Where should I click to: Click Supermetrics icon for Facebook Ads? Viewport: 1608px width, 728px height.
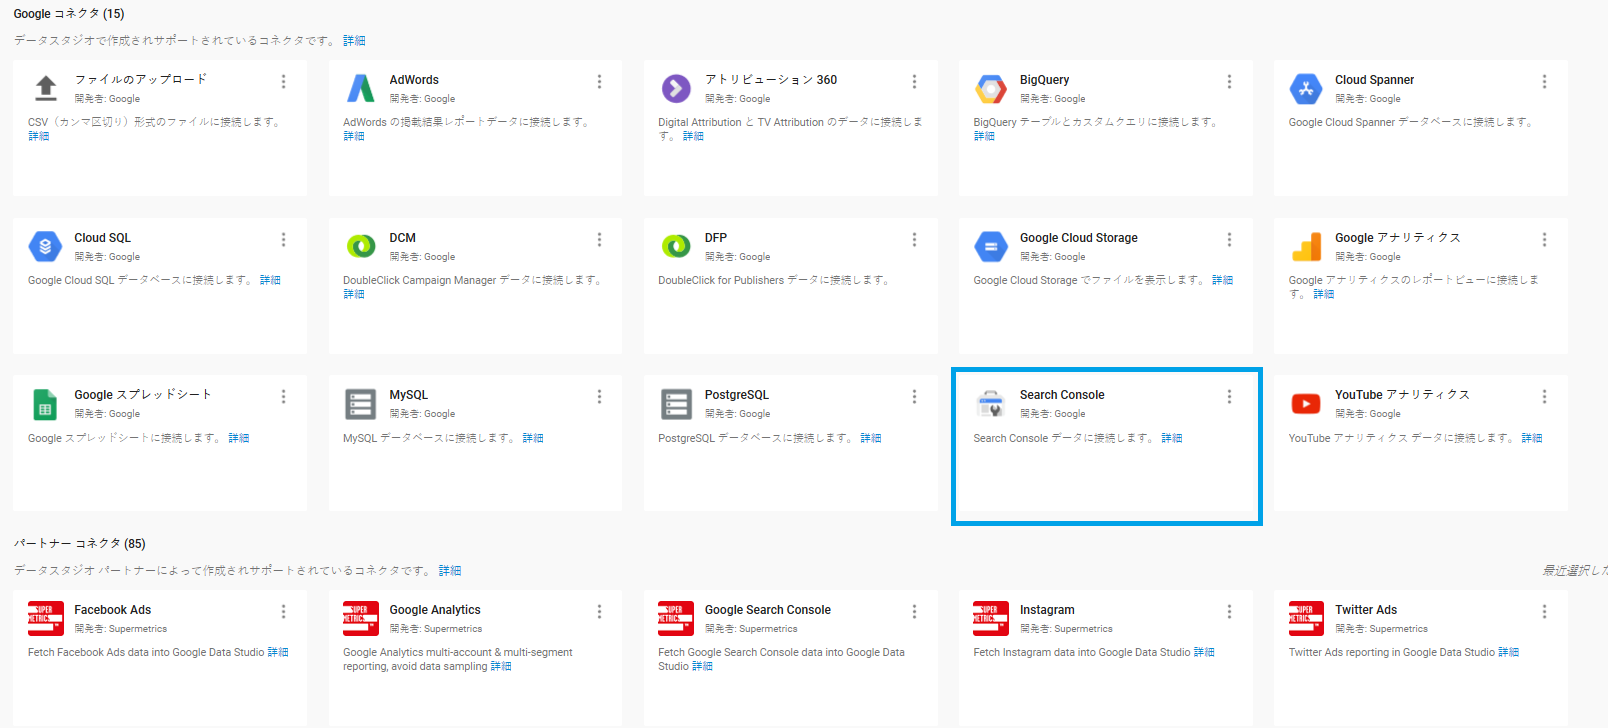pos(46,619)
